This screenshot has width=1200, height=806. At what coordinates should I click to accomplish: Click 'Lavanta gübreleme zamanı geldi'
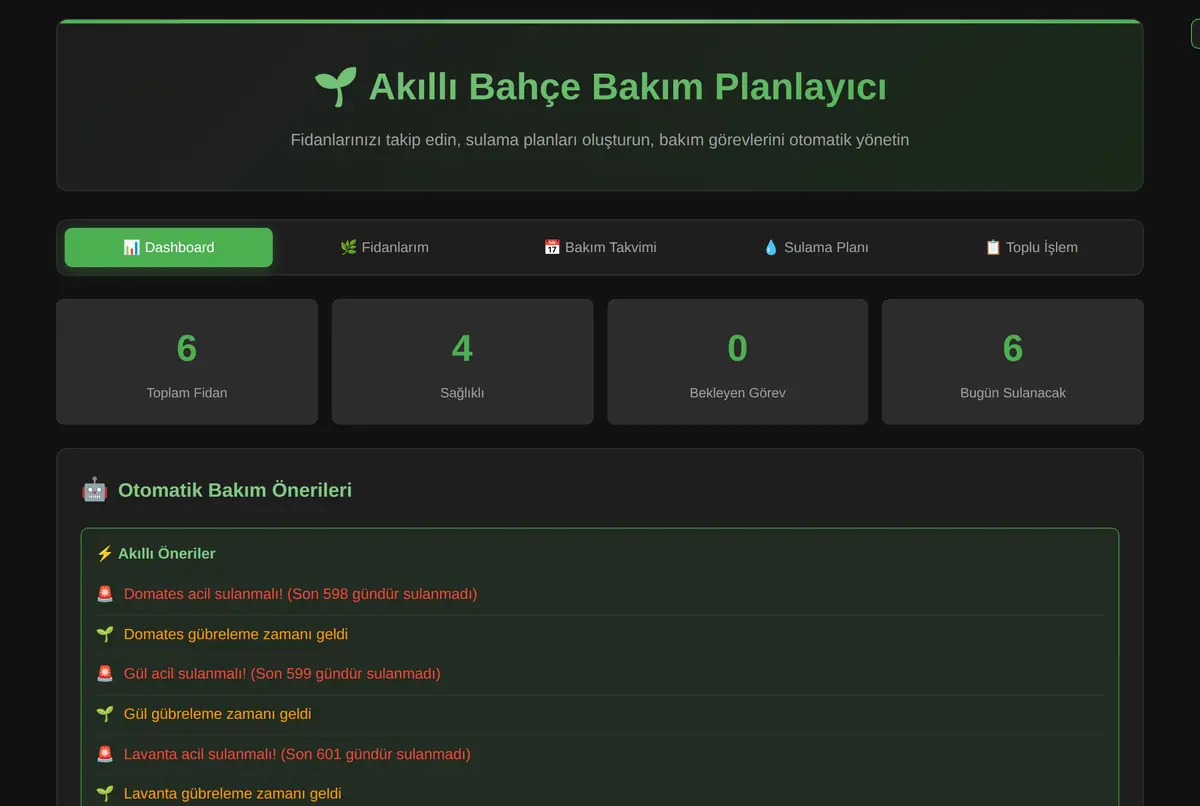point(233,794)
